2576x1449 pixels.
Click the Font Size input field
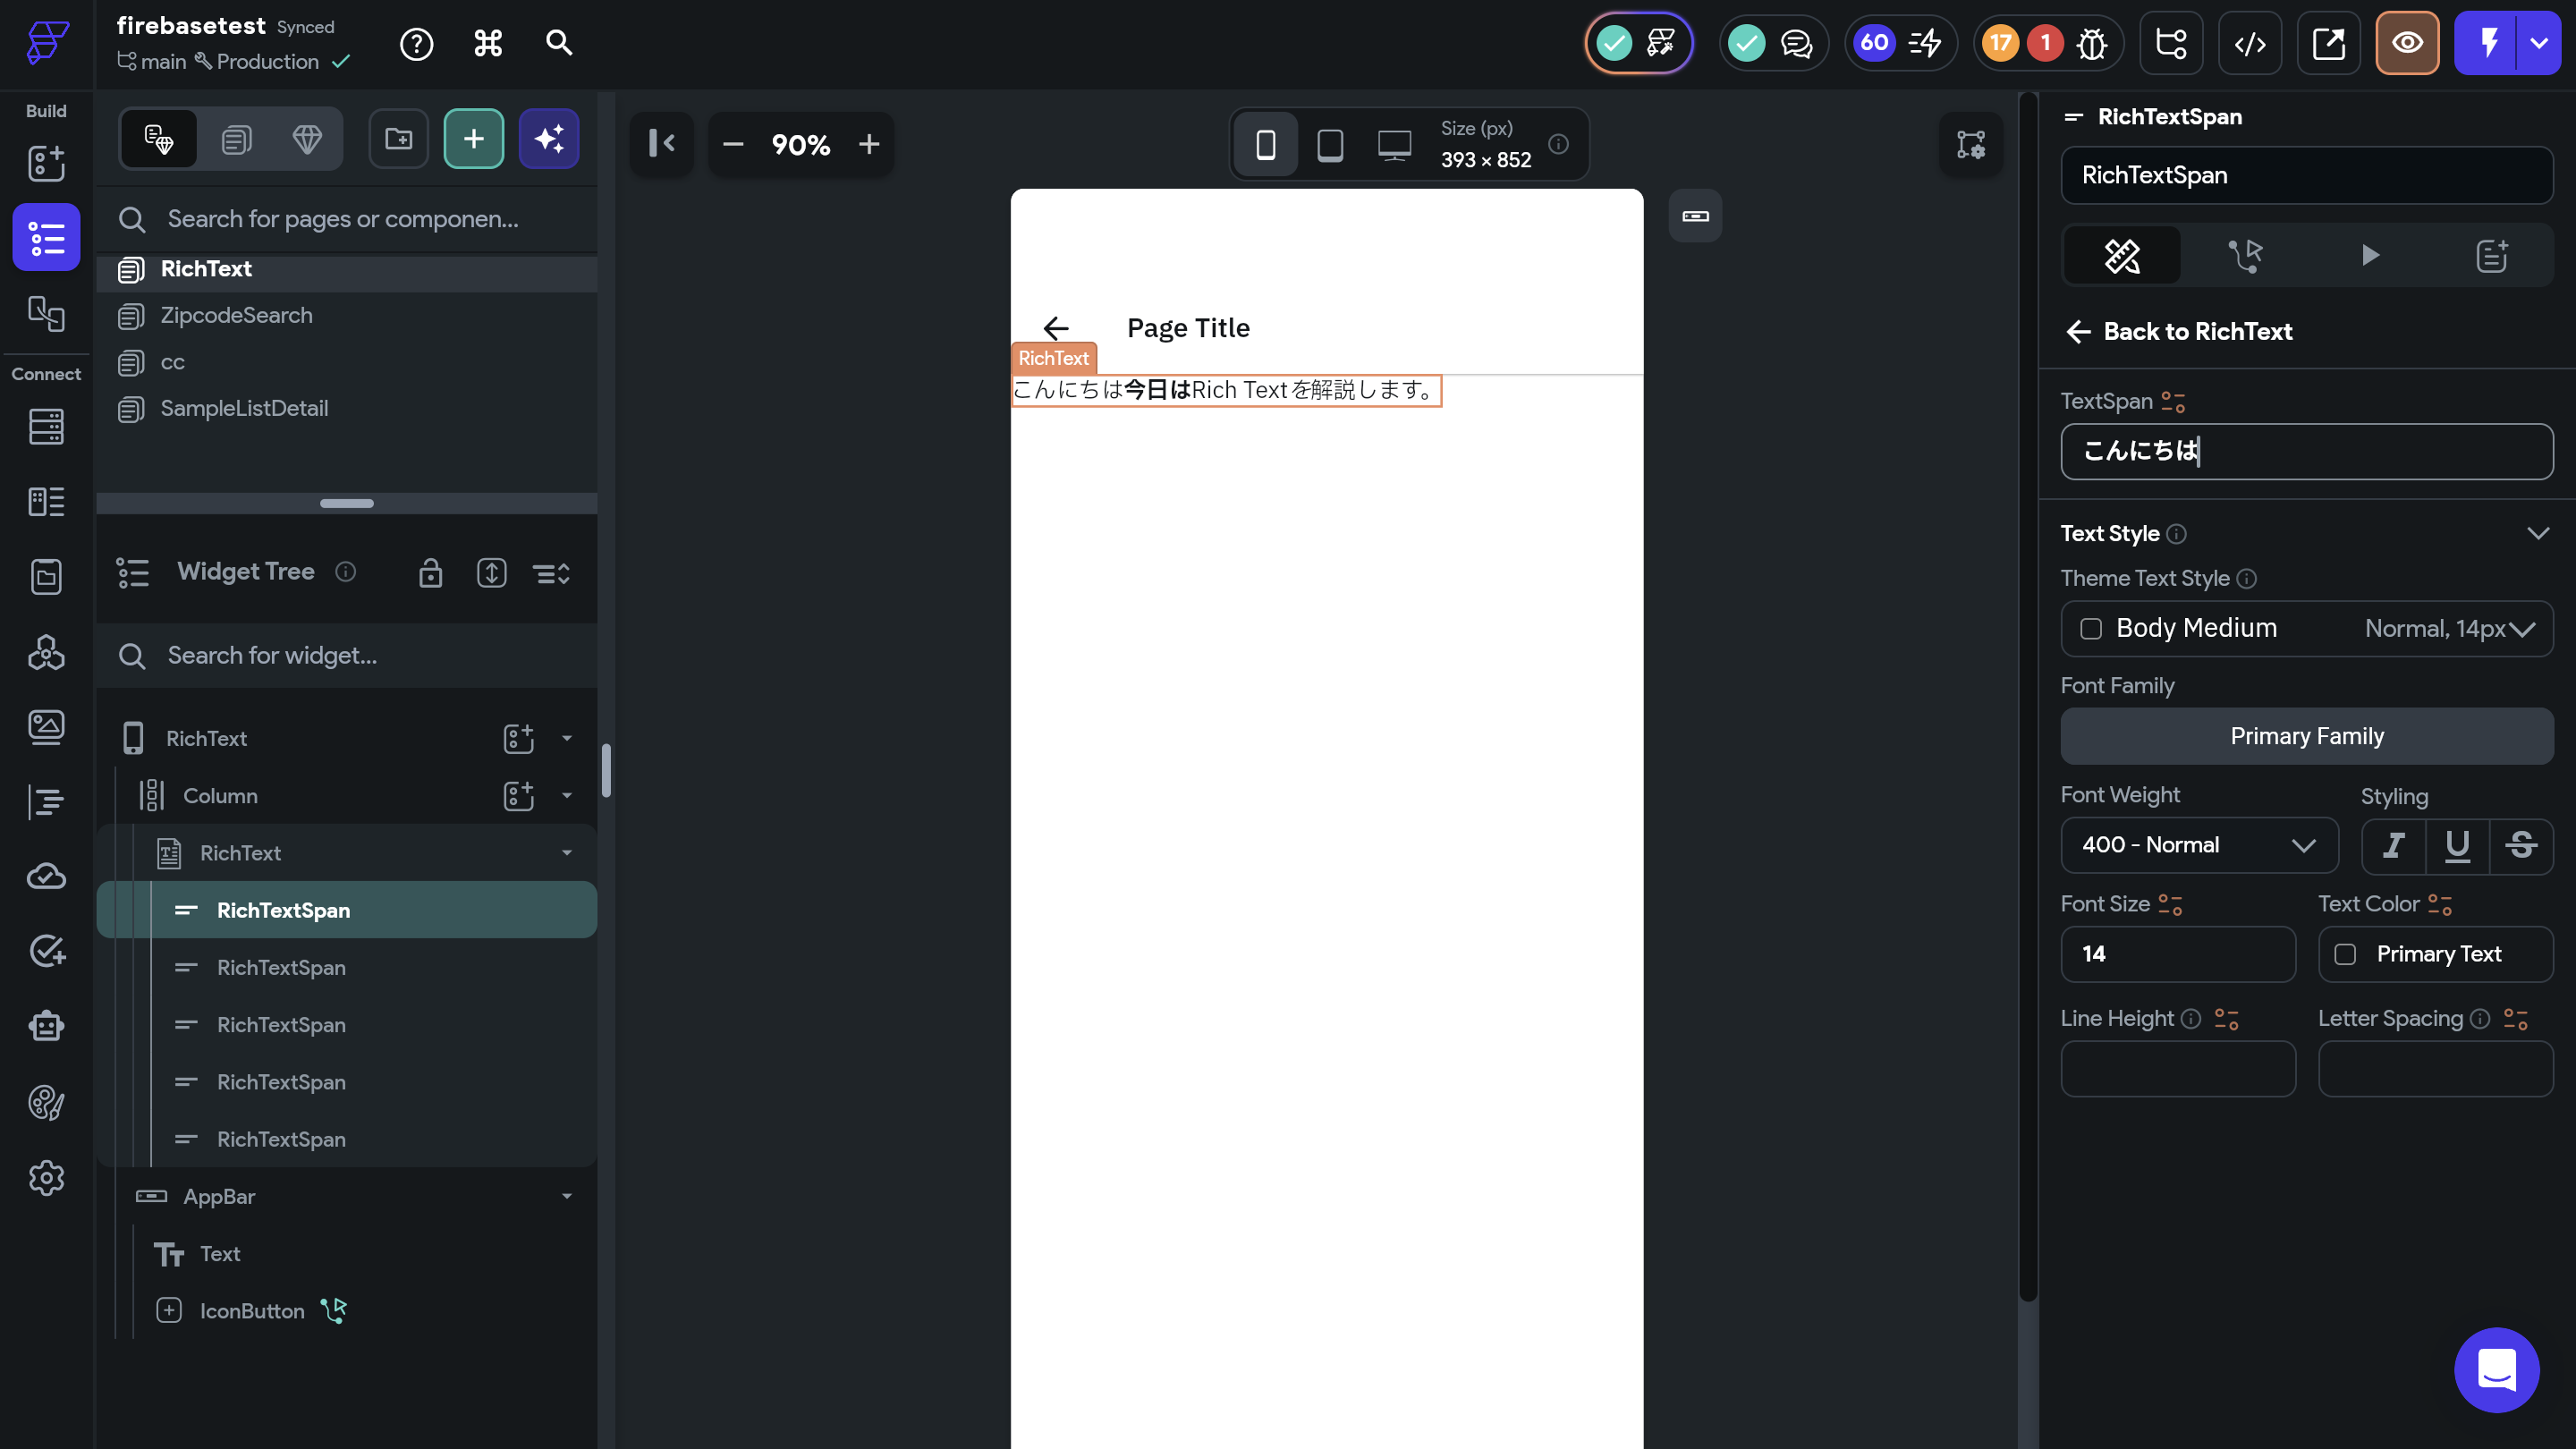tap(2177, 955)
